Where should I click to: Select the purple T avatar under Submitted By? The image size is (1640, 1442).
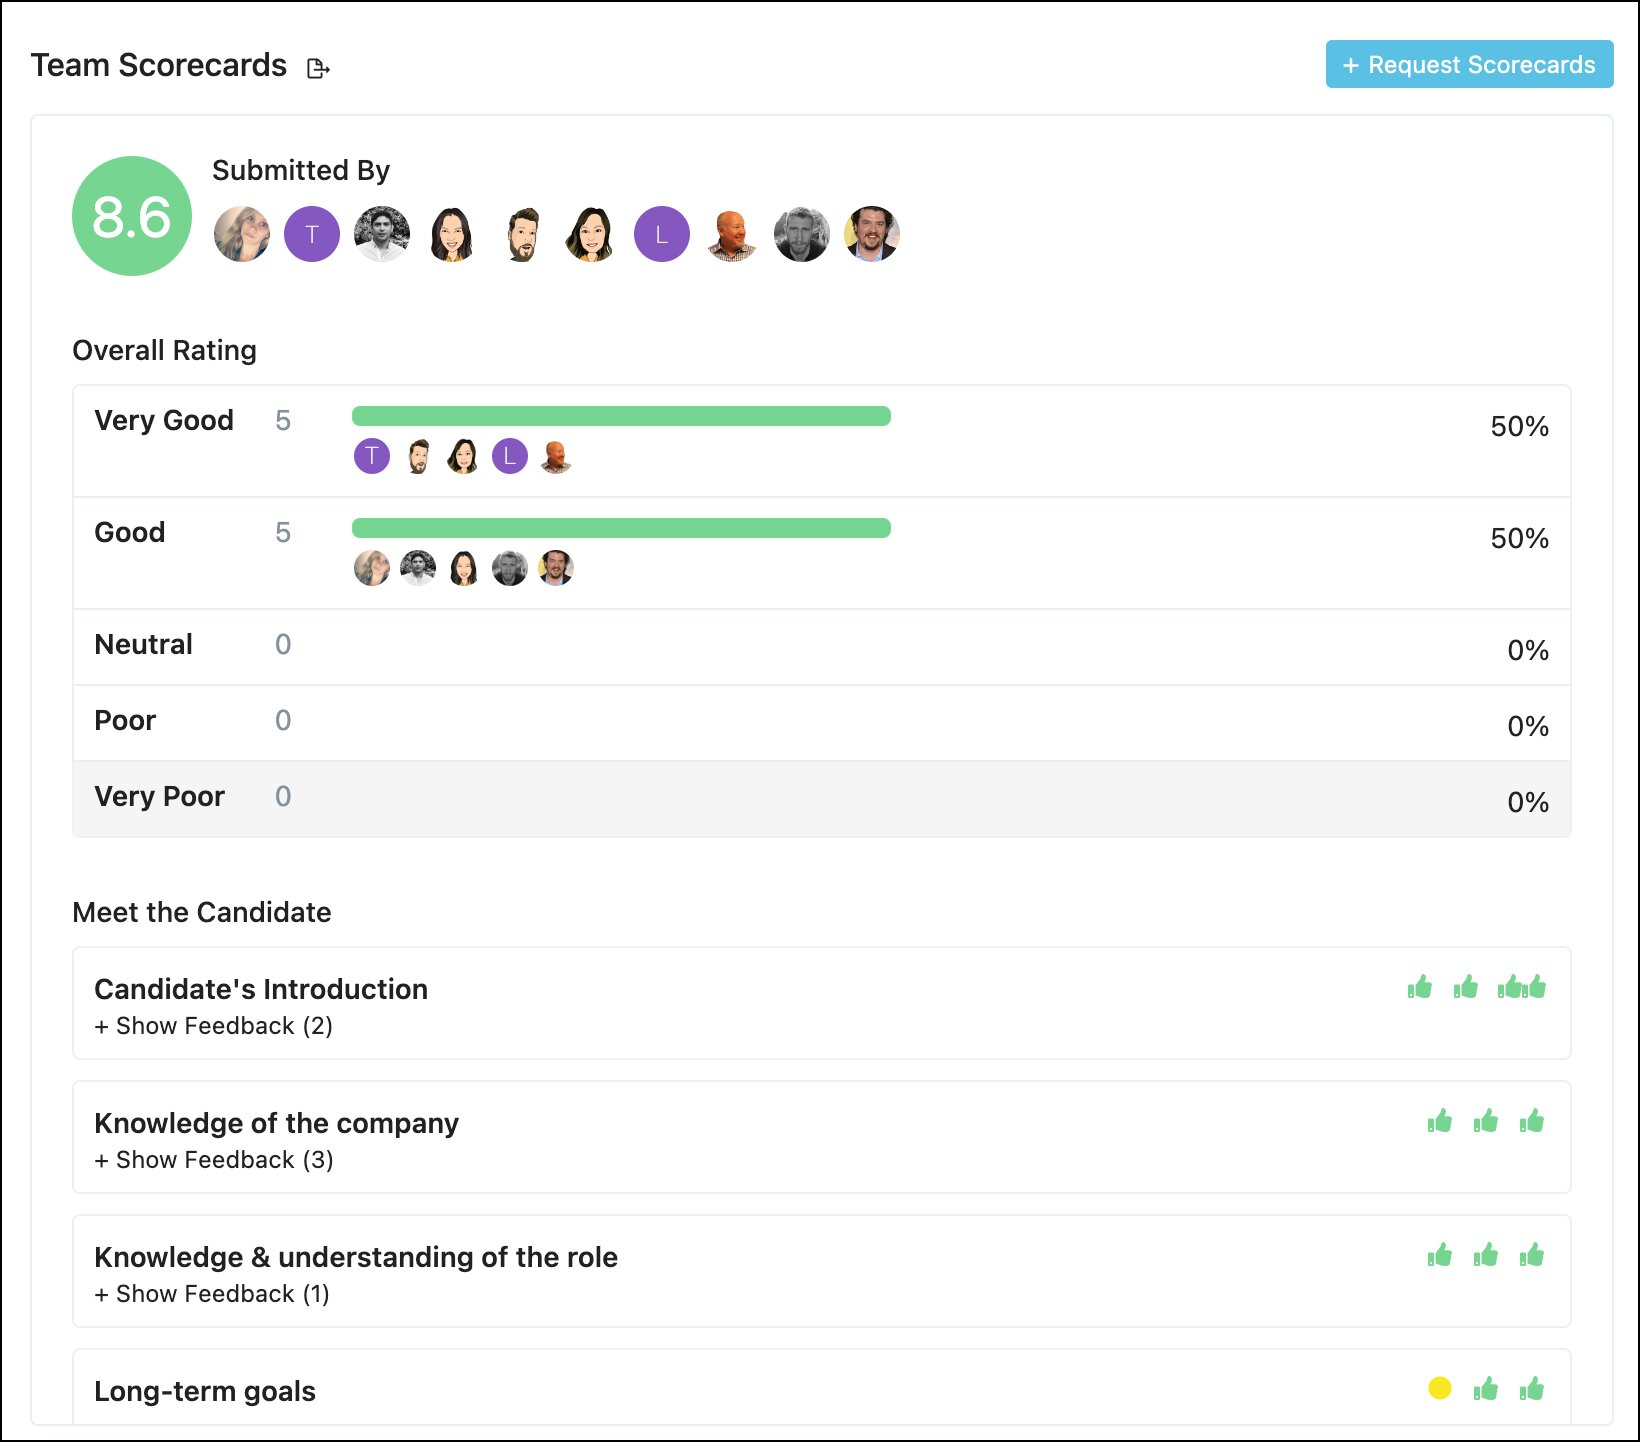(312, 234)
